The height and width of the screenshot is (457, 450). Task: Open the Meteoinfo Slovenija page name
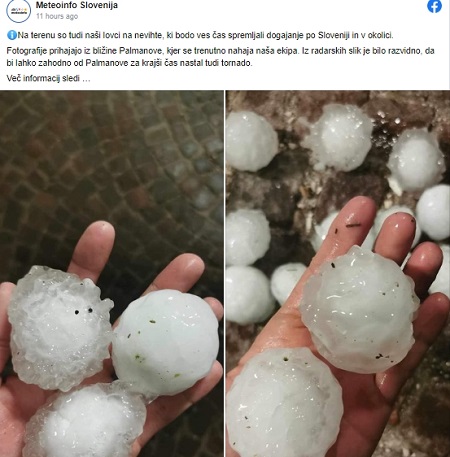(77, 5)
